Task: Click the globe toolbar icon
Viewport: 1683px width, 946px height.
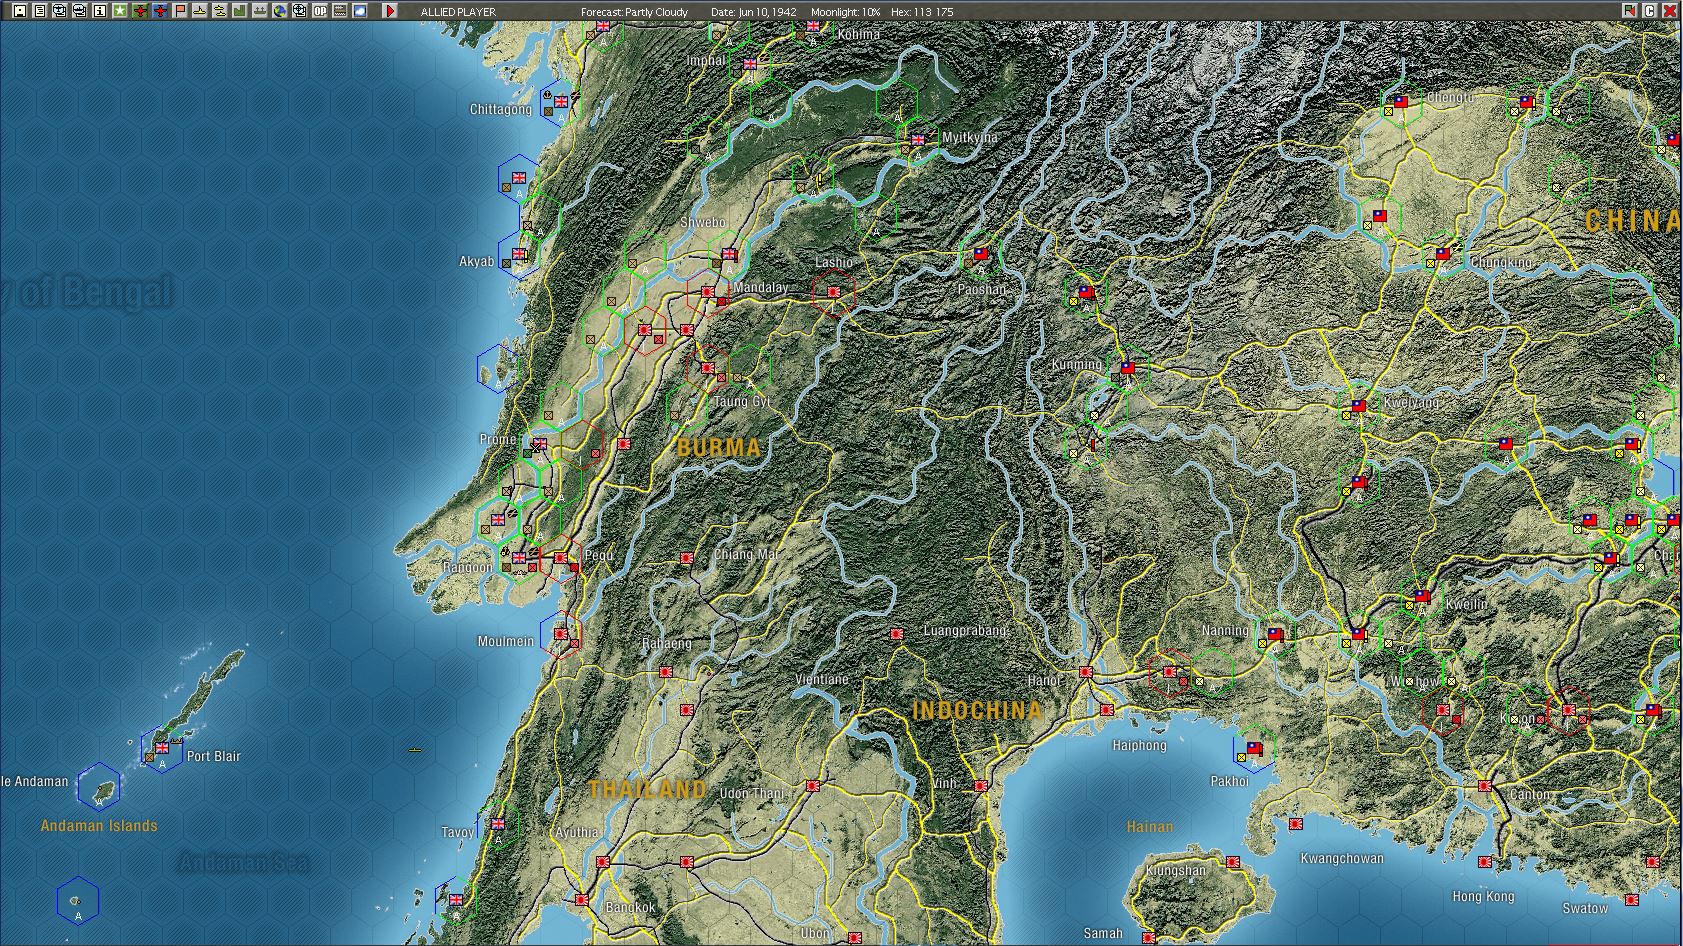Action: [280, 11]
